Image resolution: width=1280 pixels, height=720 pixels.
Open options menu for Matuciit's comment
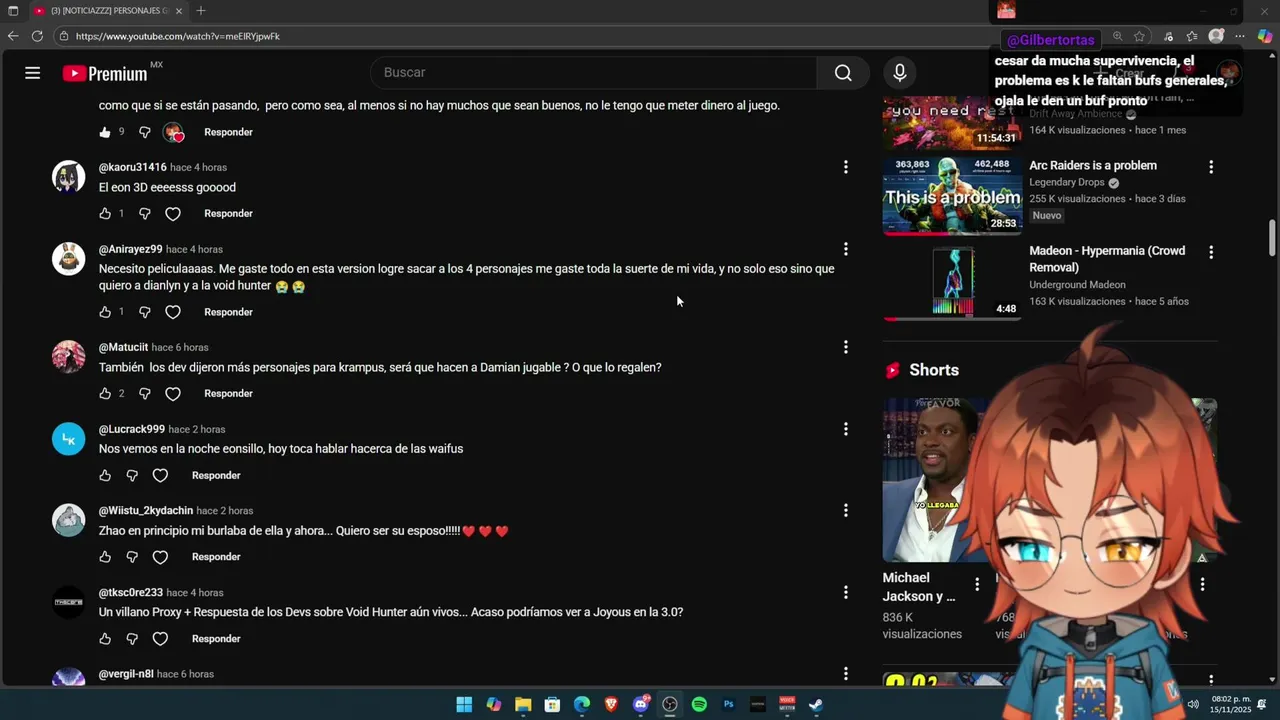coord(846,347)
